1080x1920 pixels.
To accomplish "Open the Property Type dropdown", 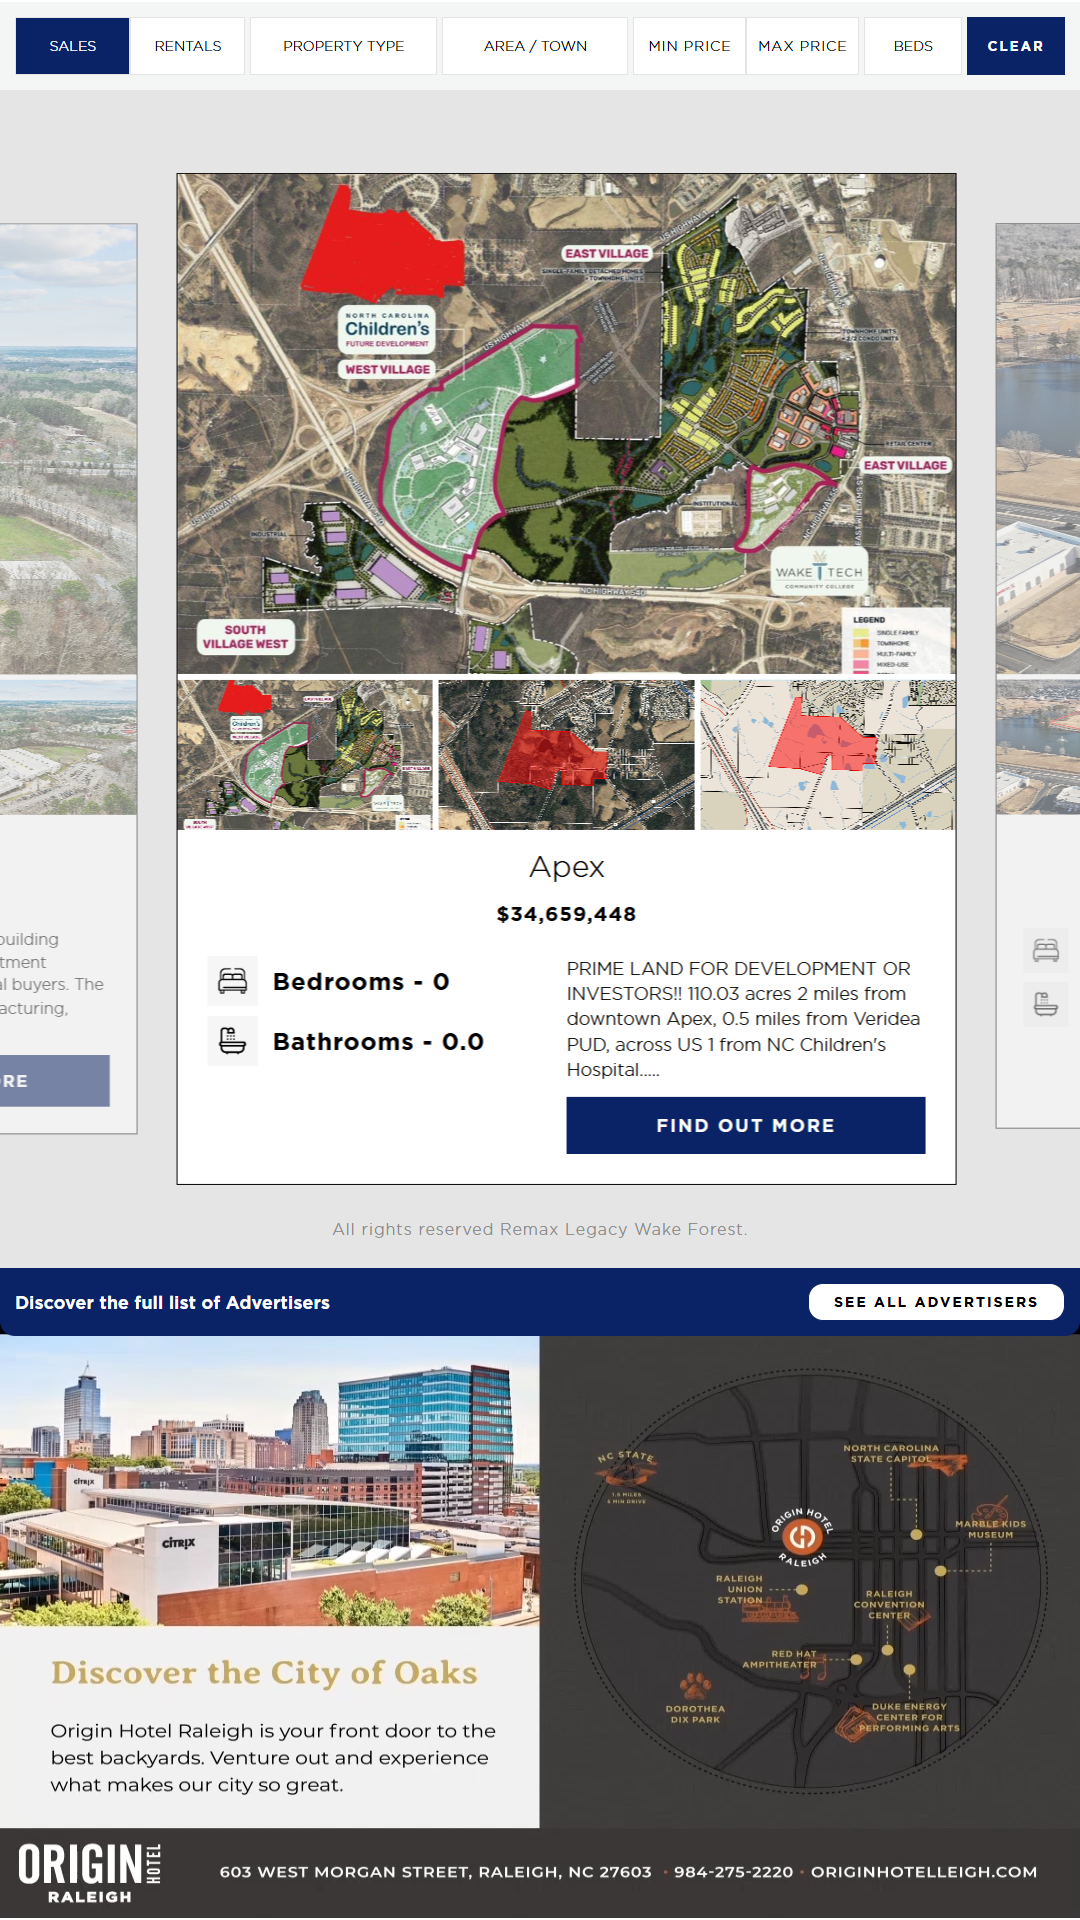I will 343,46.
